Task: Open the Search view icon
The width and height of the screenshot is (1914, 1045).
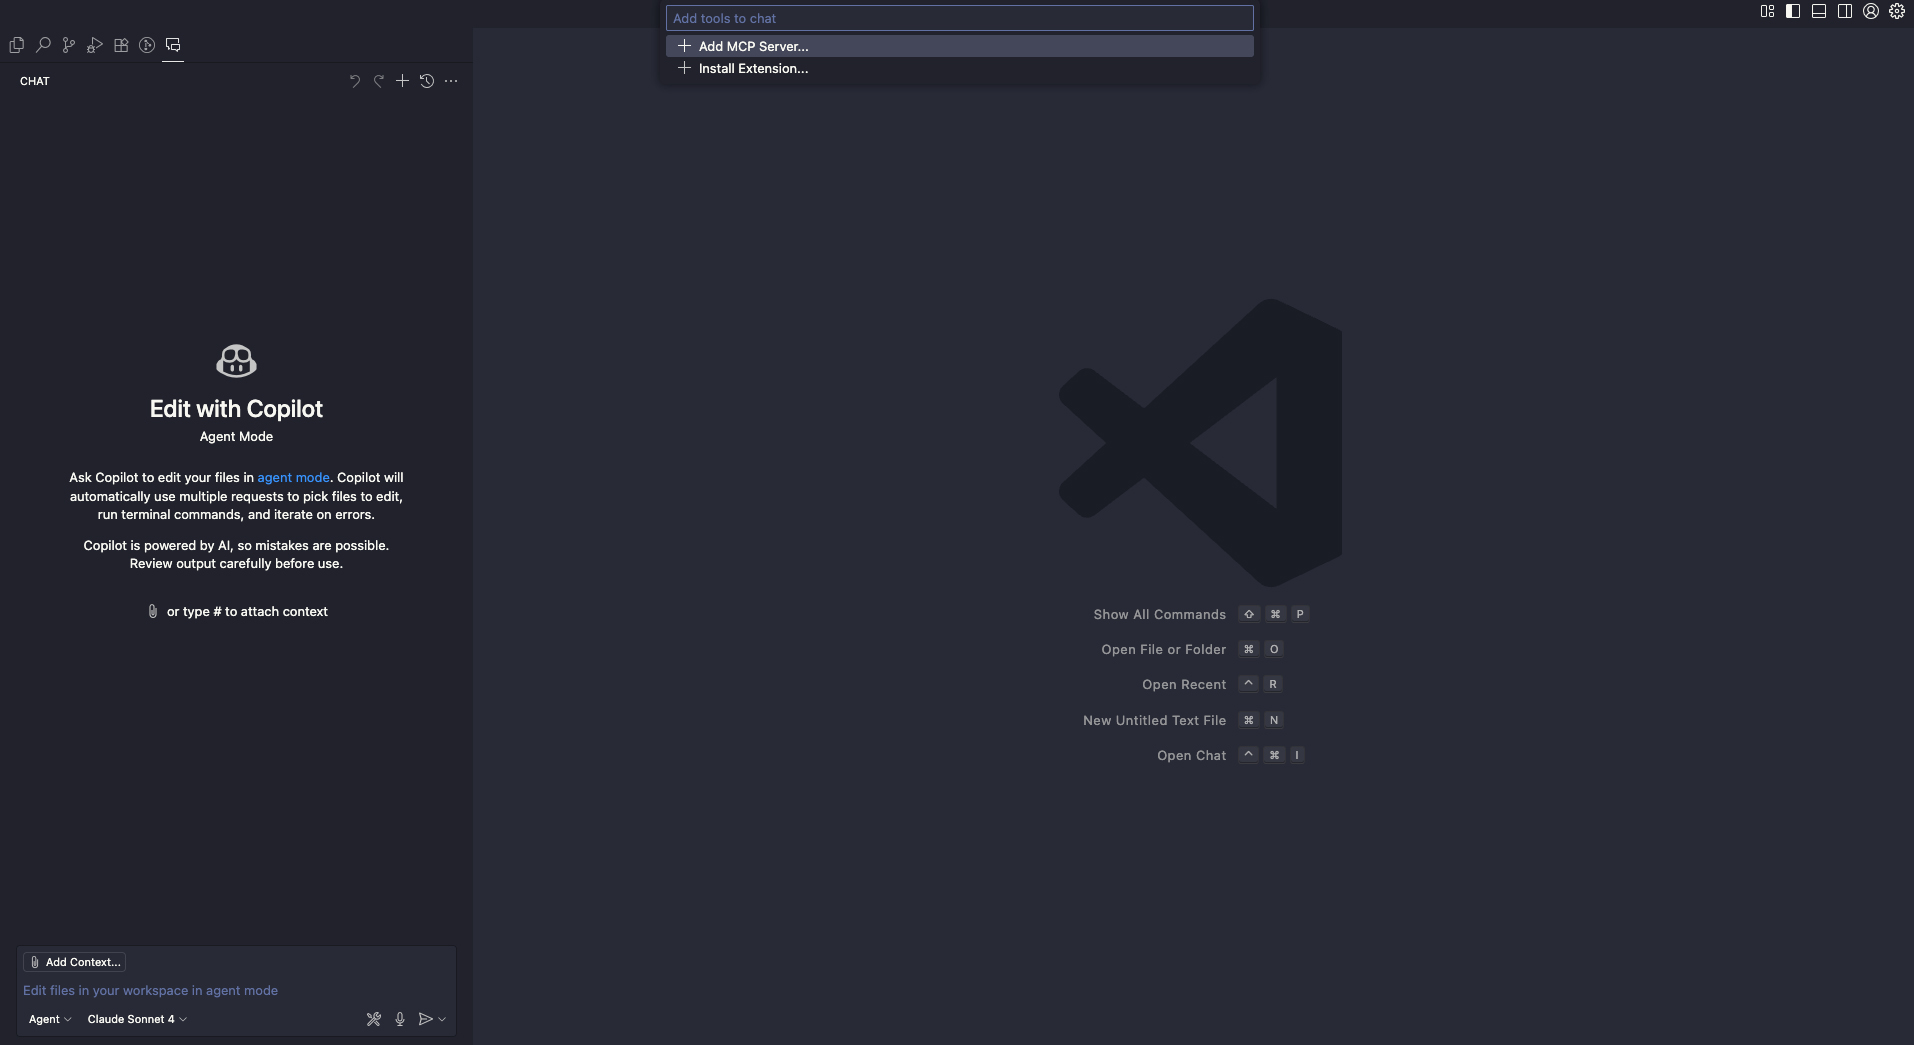Action: tap(43, 45)
